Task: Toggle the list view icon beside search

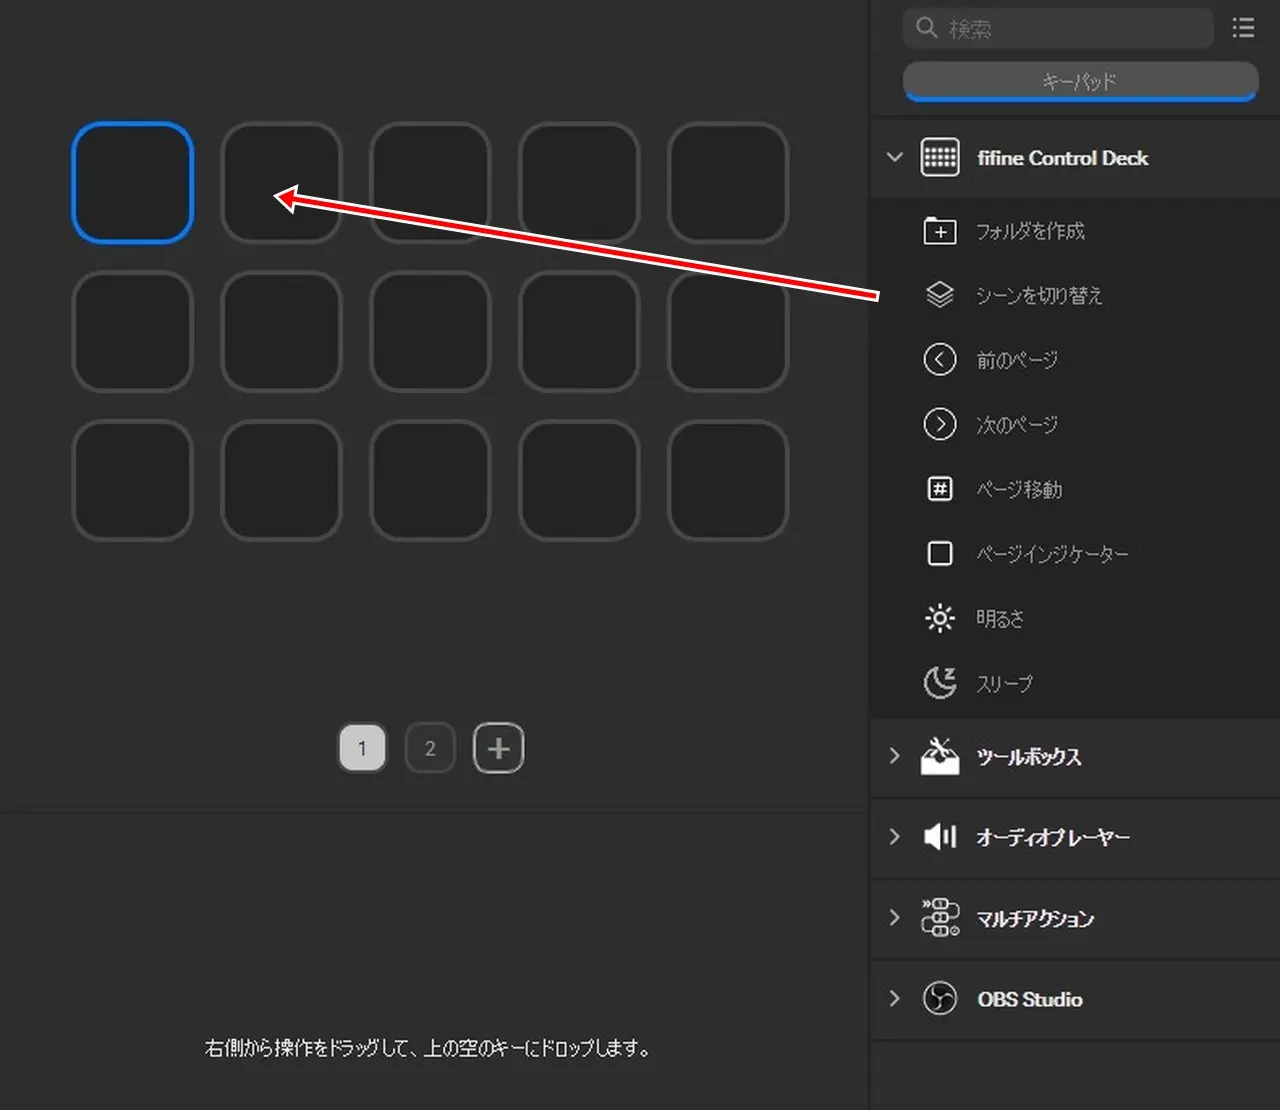Action: [x=1243, y=28]
